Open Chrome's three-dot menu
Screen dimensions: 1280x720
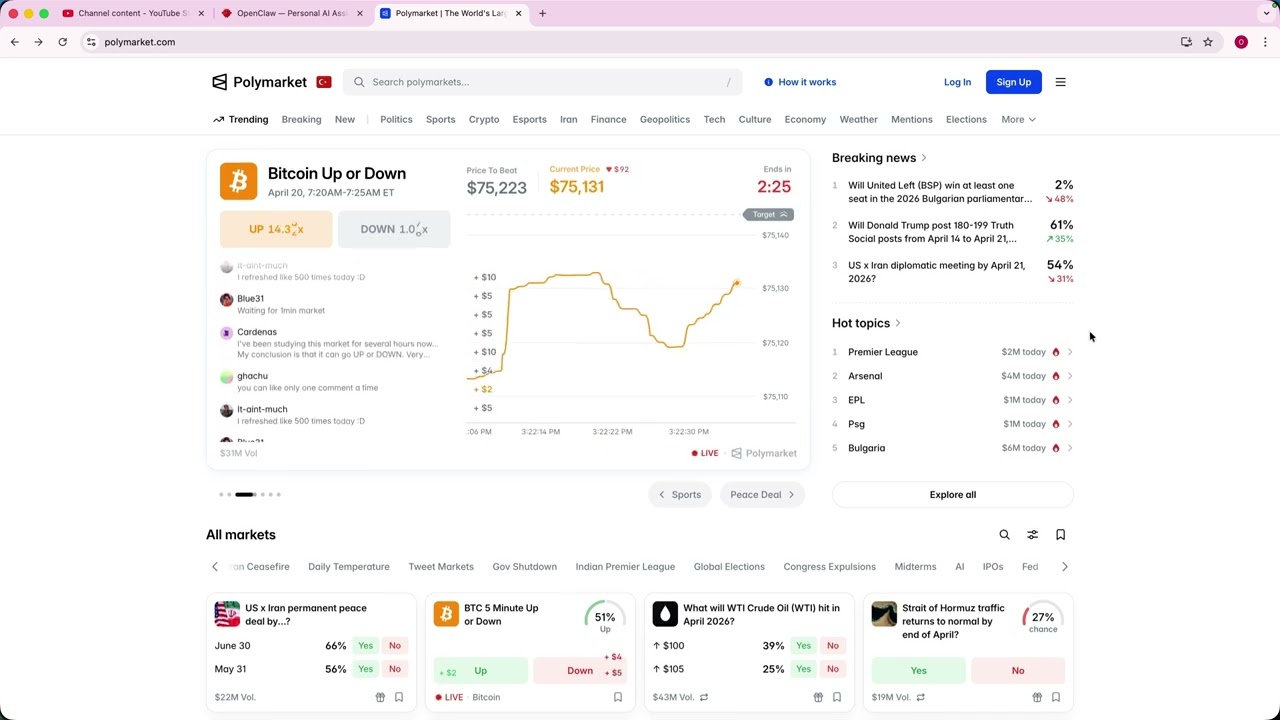point(1265,42)
